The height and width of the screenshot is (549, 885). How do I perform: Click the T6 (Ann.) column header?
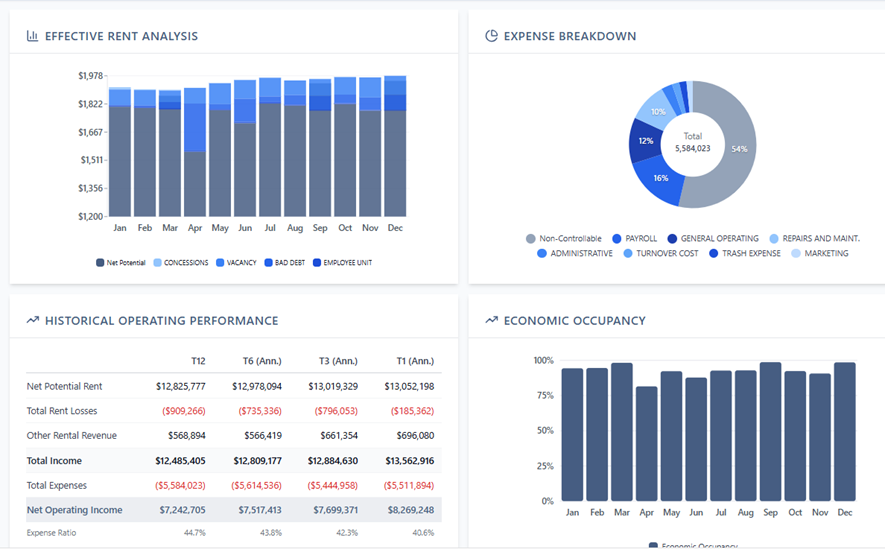(x=262, y=361)
